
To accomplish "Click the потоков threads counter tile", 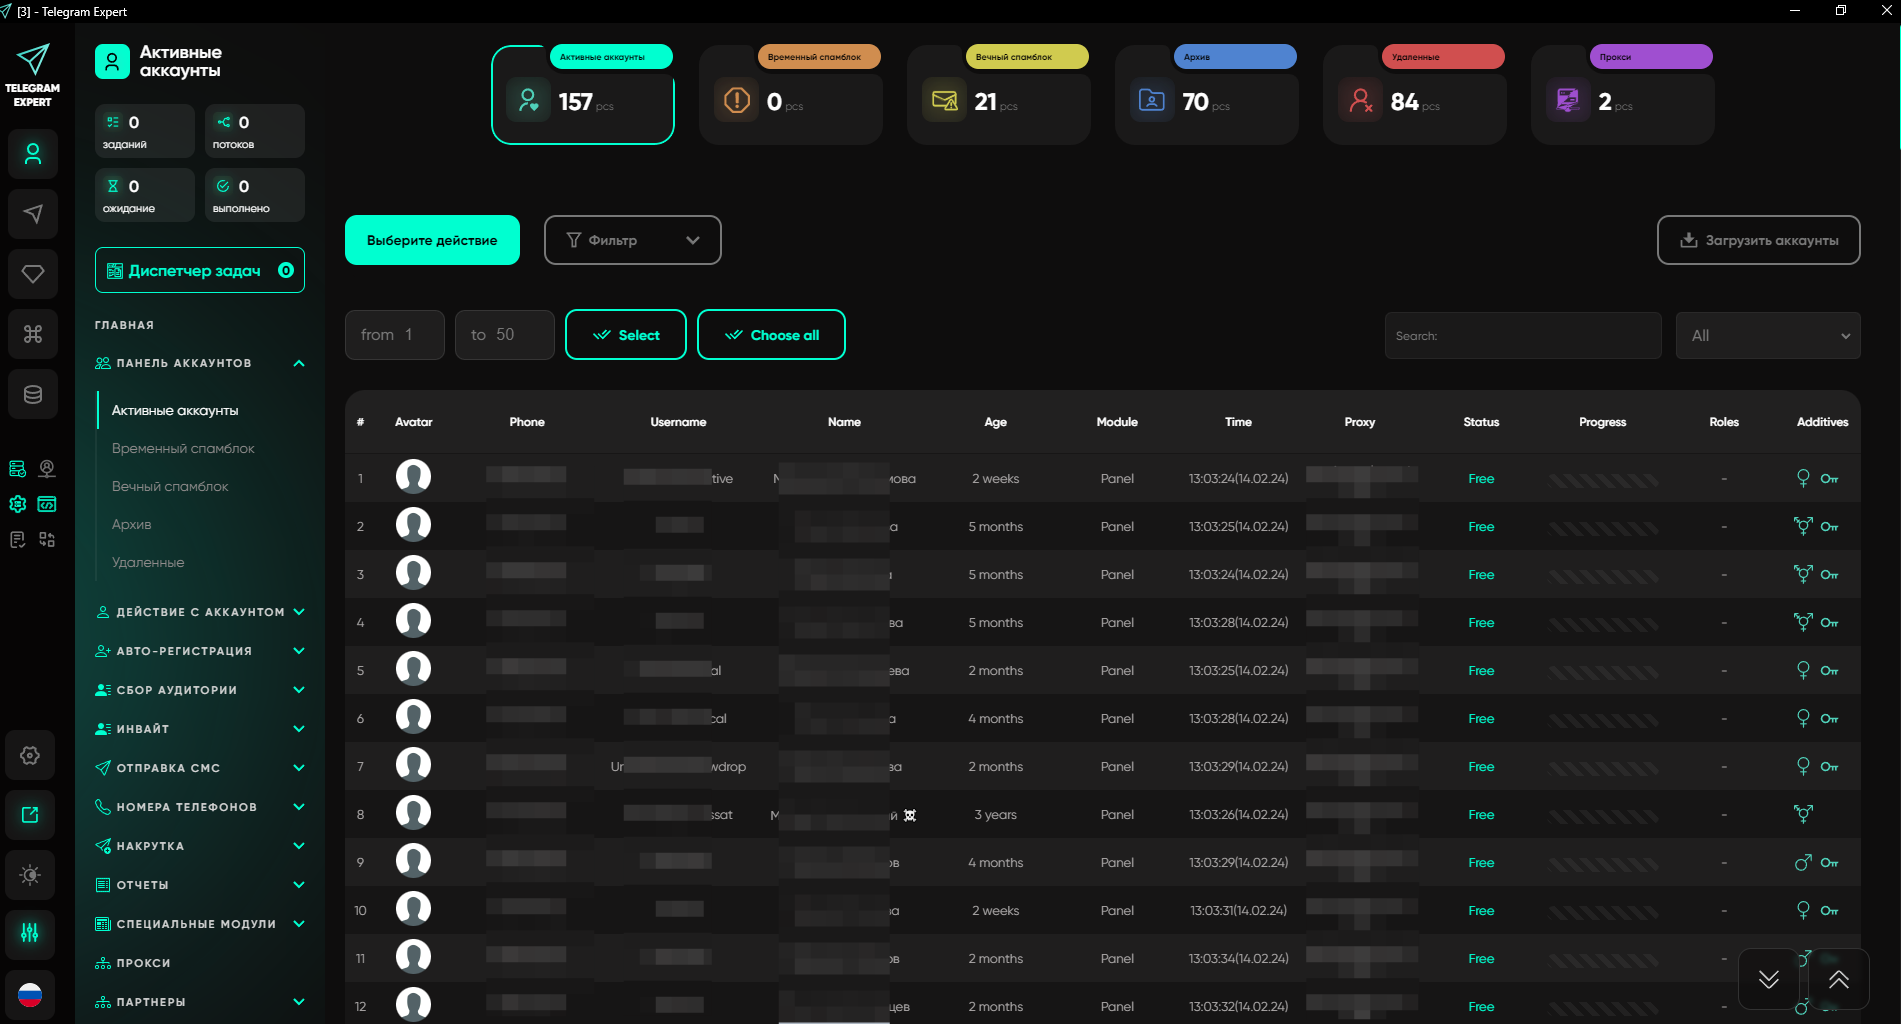I will [x=255, y=131].
